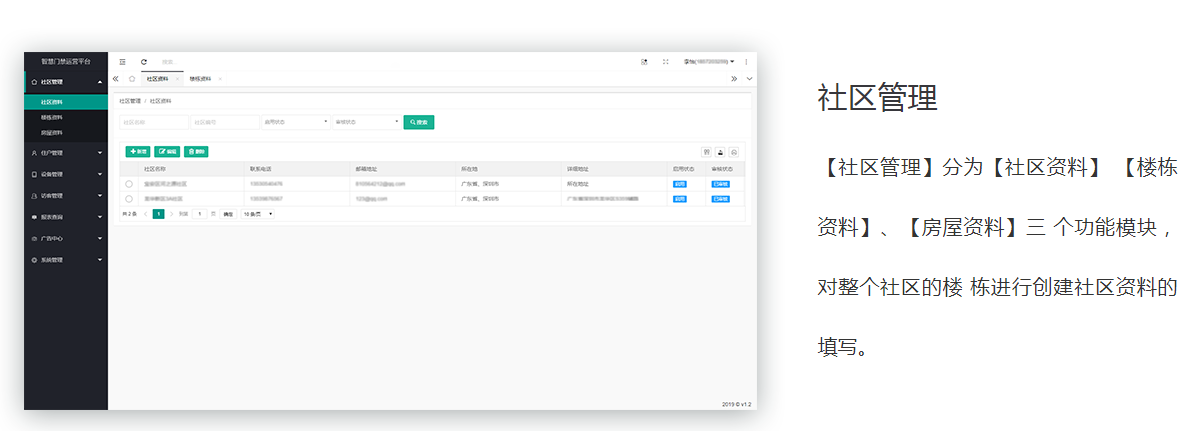Screen dimensions: 1197x431
Task: Open the 审核状态 filter dropdown
Action: point(366,121)
